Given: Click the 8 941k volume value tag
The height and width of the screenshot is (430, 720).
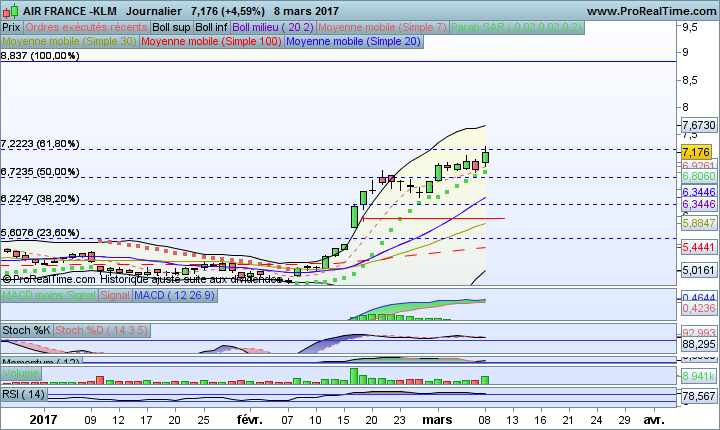Looking at the screenshot, I should click(x=698, y=376).
